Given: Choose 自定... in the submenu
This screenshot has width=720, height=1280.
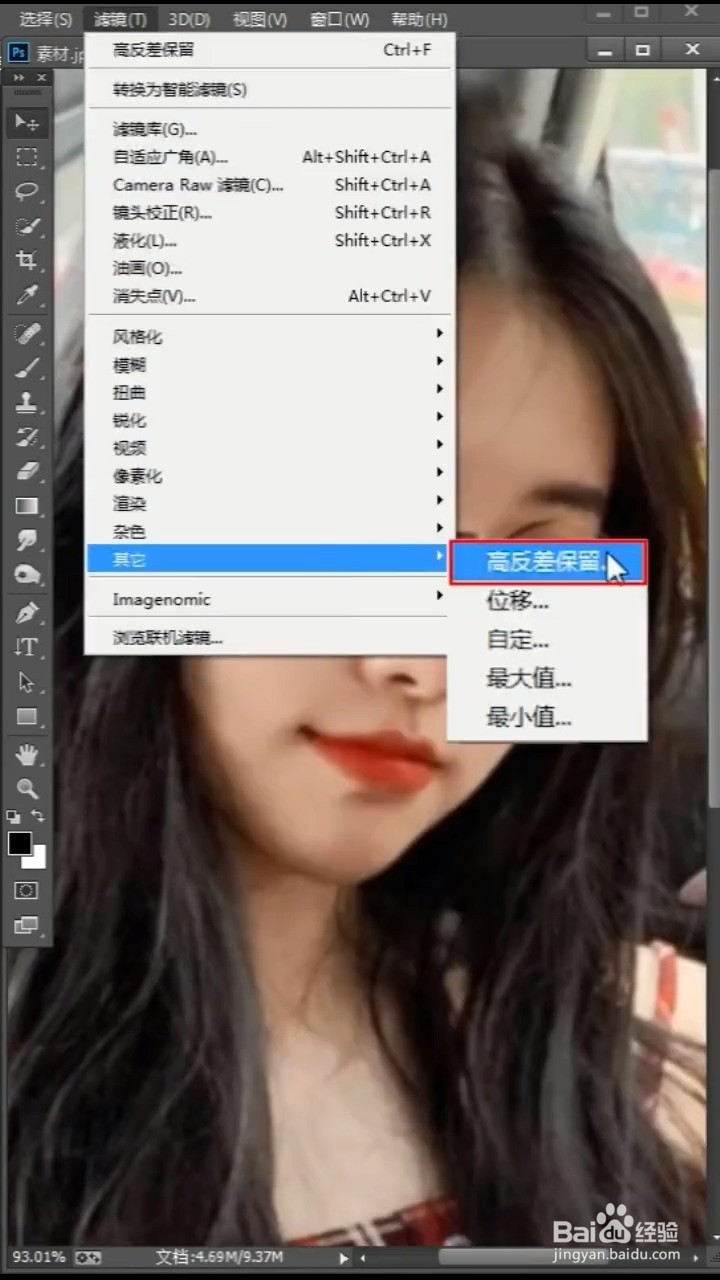Looking at the screenshot, I should (548, 640).
